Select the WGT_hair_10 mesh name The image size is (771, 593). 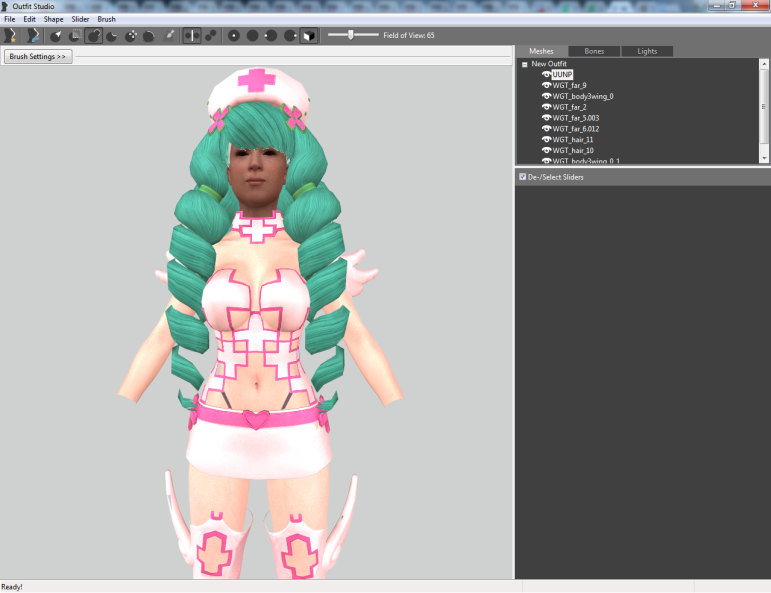[573, 150]
